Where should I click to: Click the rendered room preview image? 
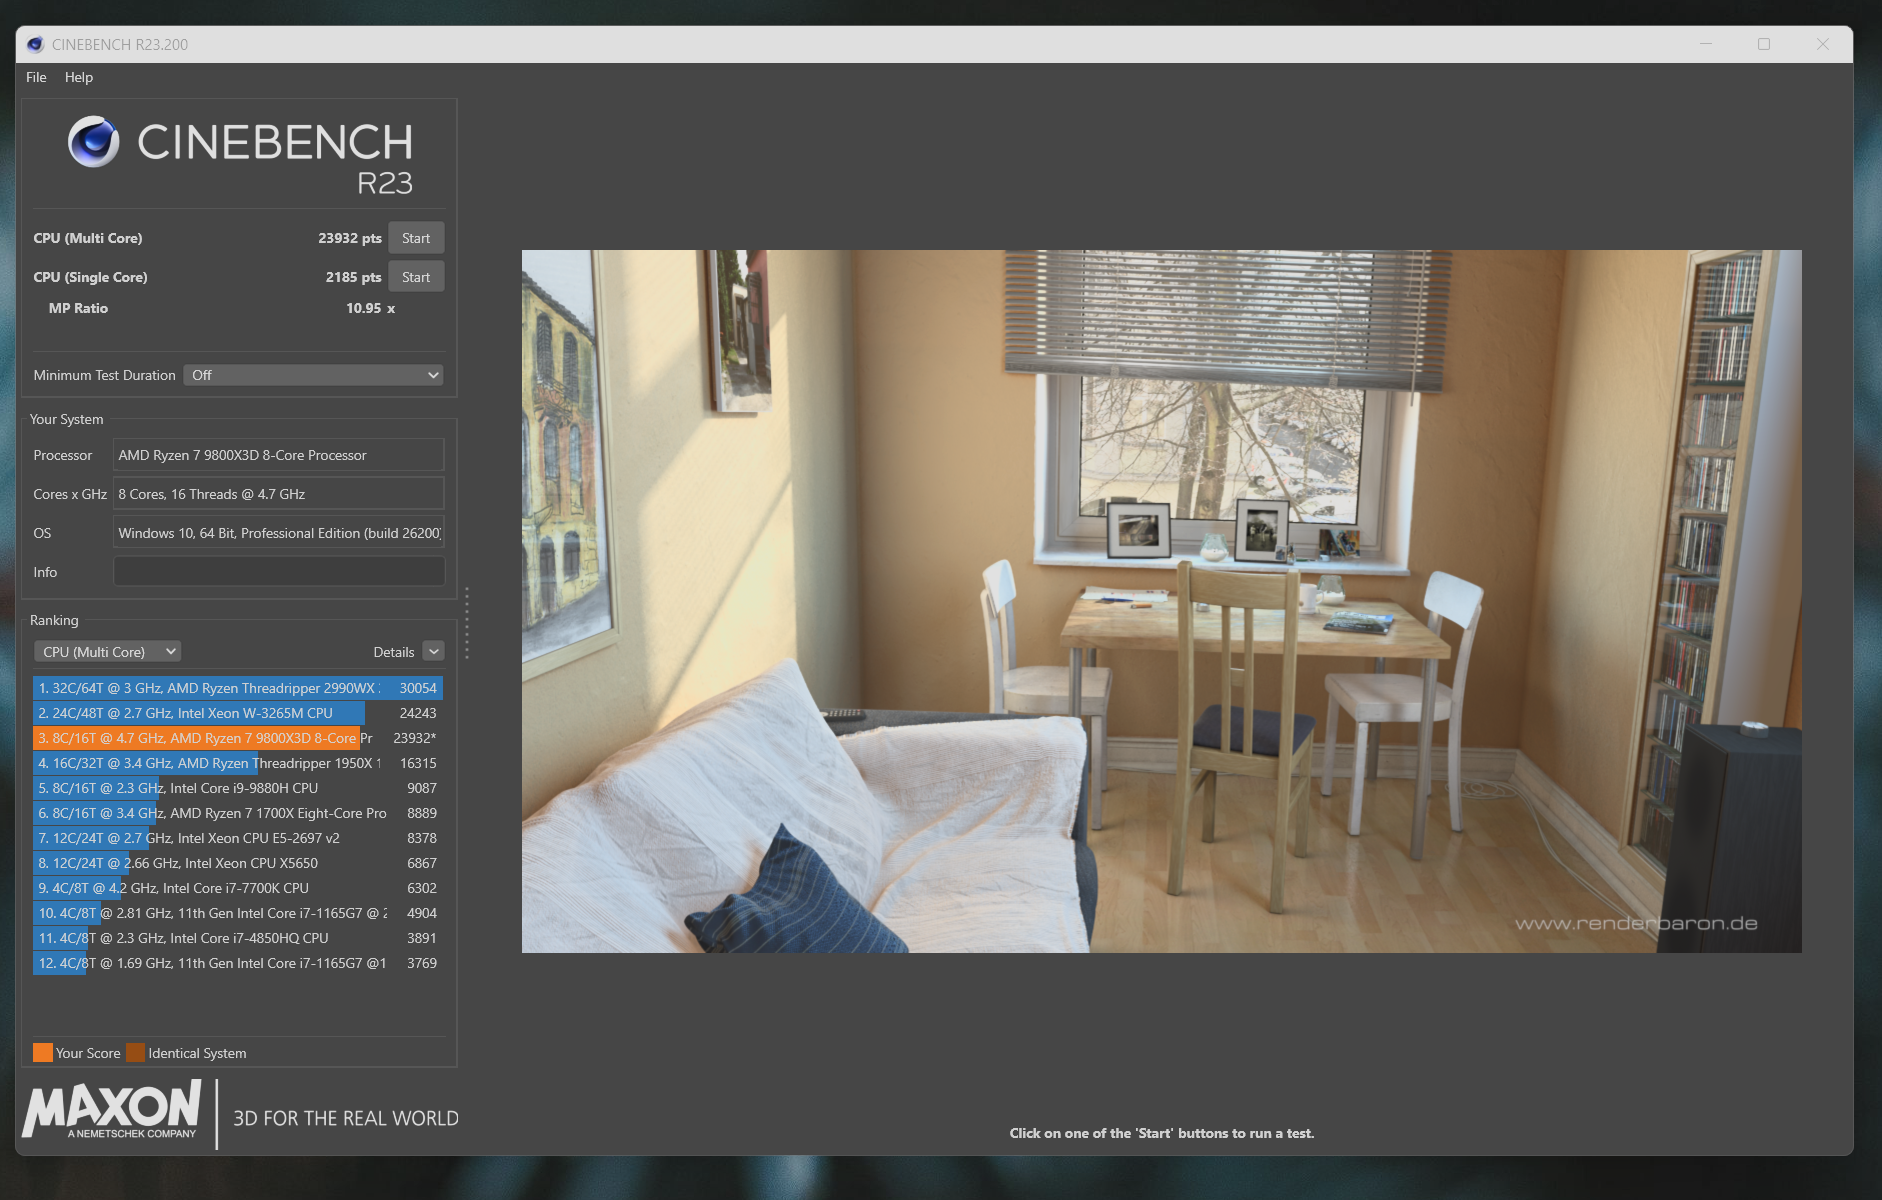pyautogui.click(x=1162, y=601)
